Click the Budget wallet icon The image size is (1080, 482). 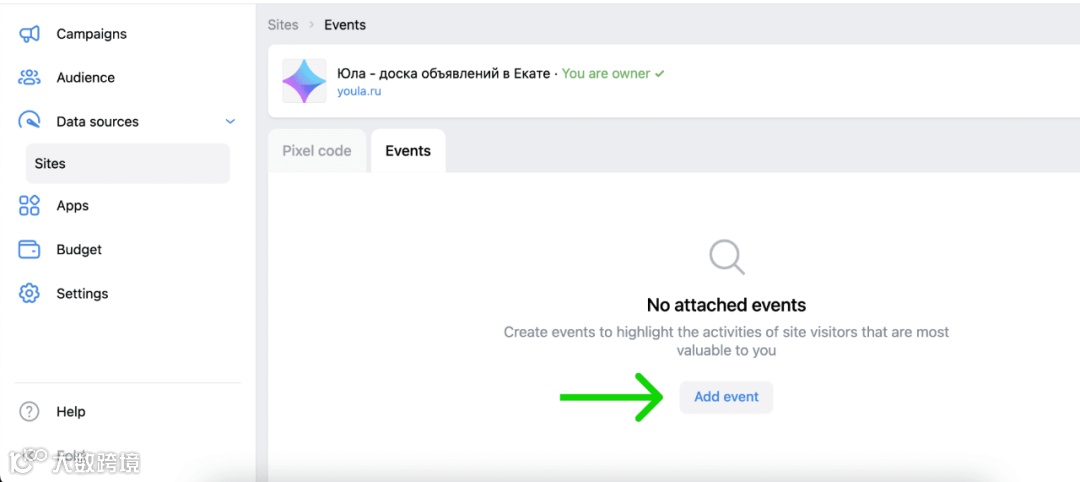click(x=29, y=250)
